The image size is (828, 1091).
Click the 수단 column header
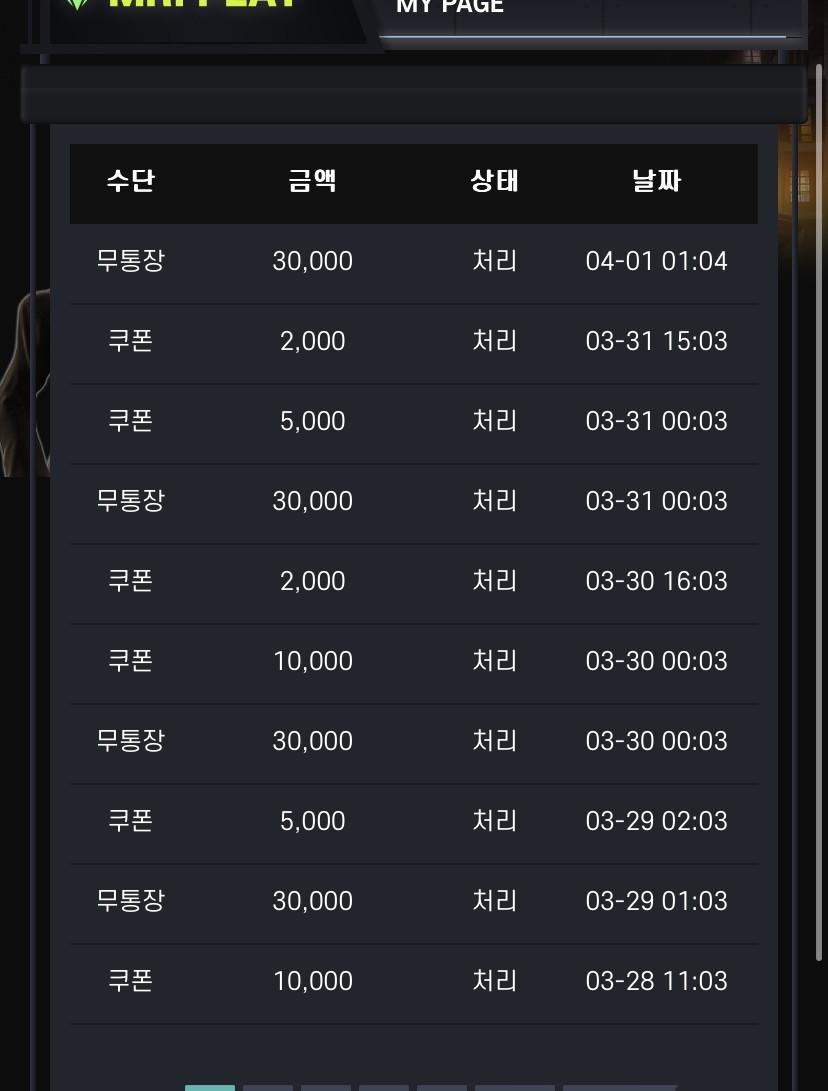(131, 181)
